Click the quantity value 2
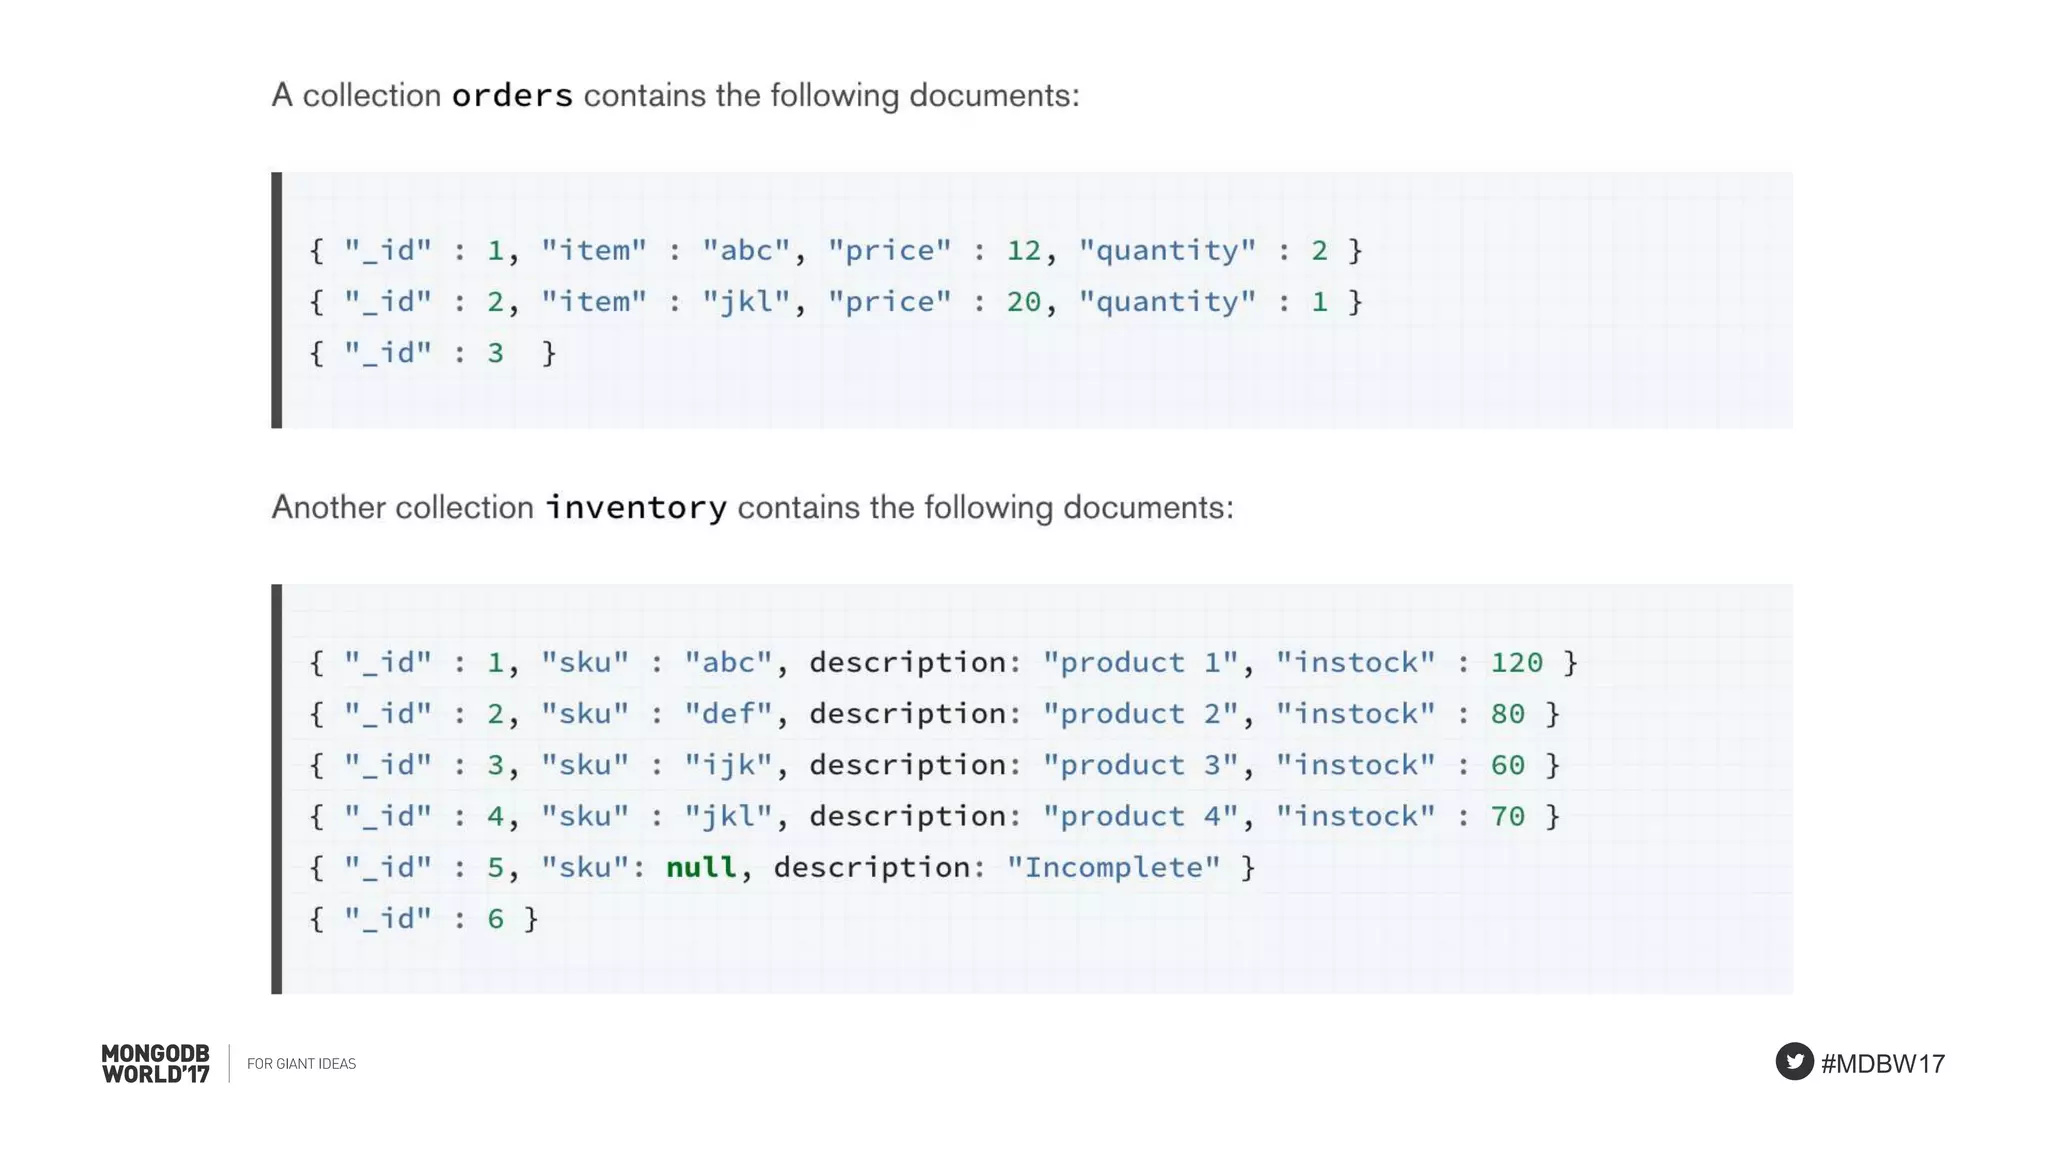The width and height of the screenshot is (2048, 1152). pos(1319,250)
